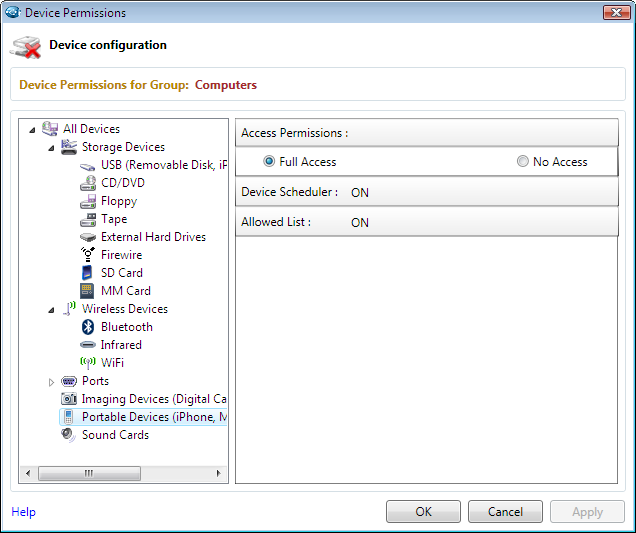Expand the Ports tree node
The image size is (636, 533).
(x=51, y=382)
